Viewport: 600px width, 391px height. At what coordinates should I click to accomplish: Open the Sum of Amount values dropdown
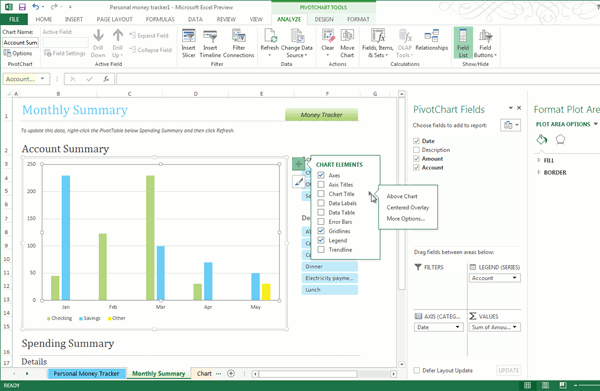tap(515, 327)
